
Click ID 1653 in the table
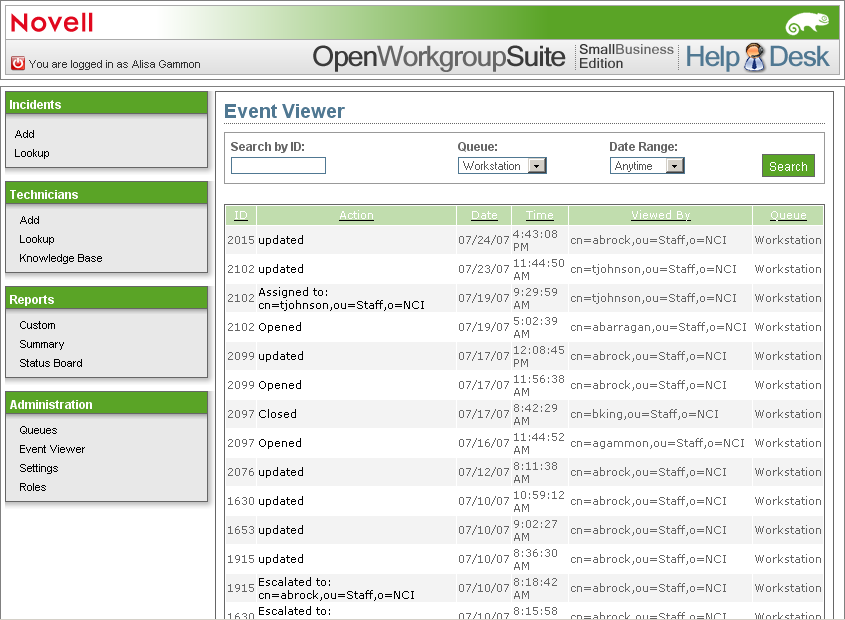click(240, 530)
